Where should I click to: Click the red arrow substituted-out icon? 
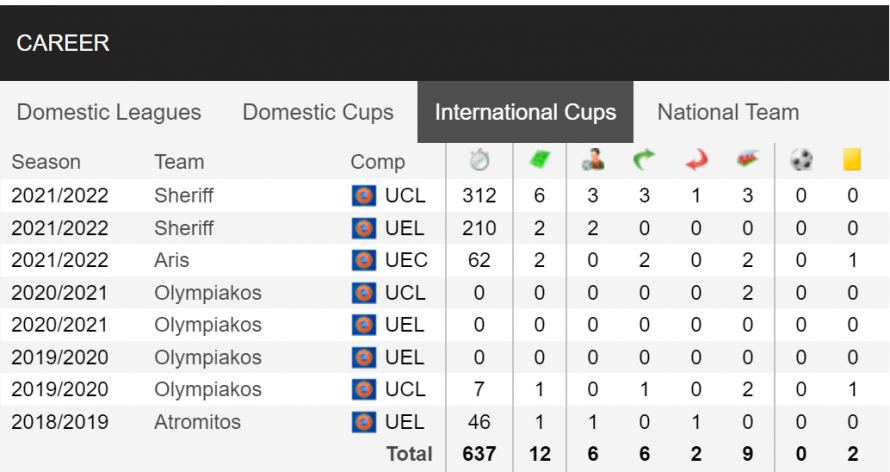coord(696,160)
